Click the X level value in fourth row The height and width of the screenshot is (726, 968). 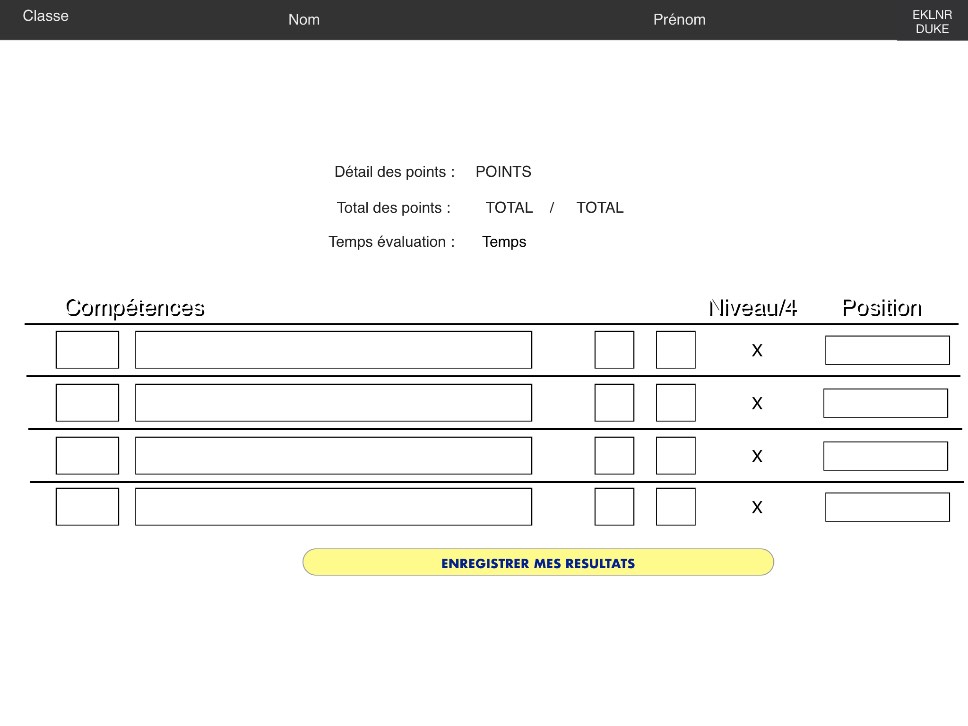point(757,507)
